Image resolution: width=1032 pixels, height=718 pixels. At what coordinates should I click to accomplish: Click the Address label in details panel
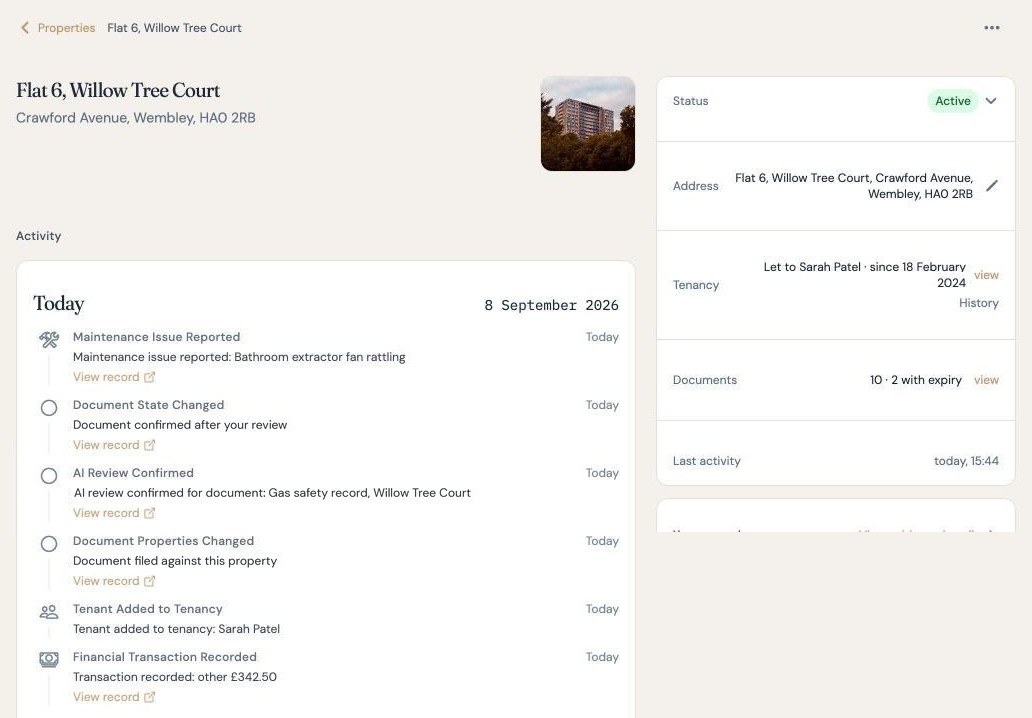click(x=696, y=186)
